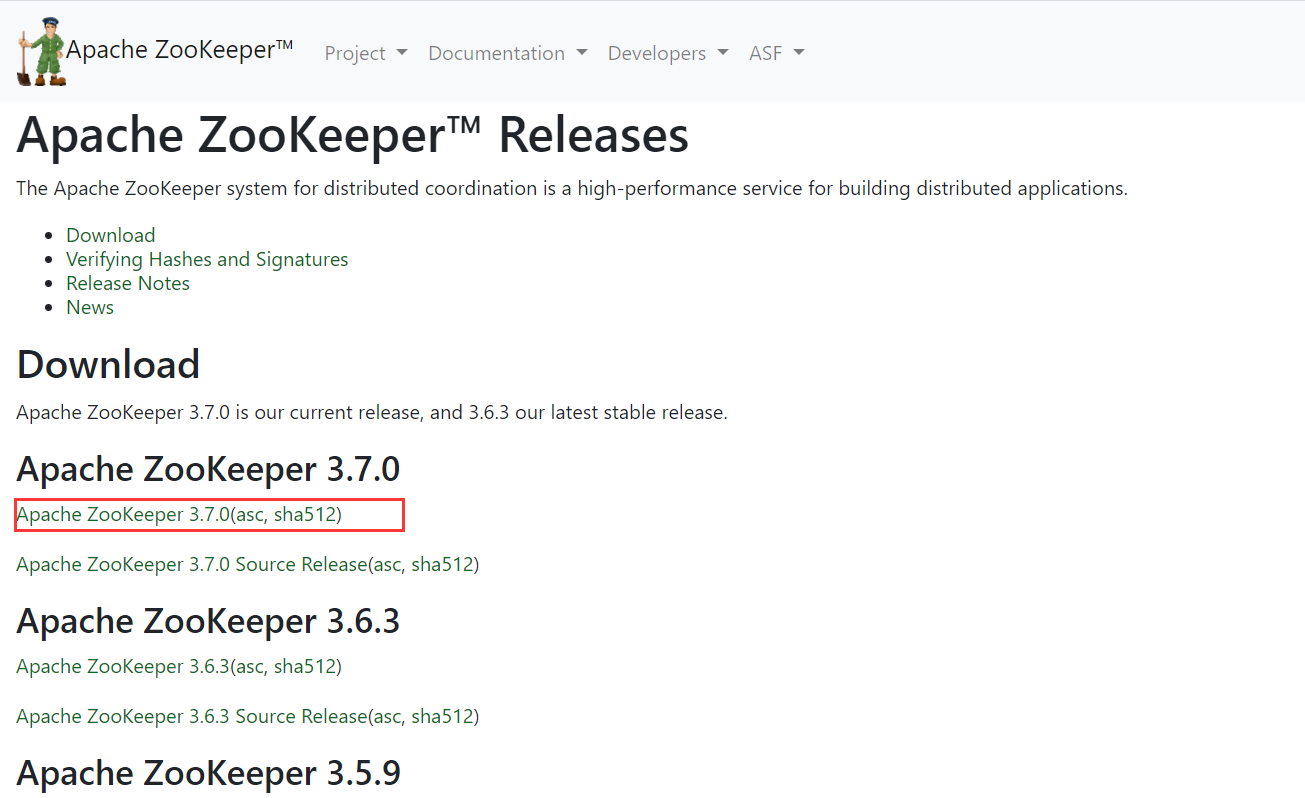Image resolution: width=1305 pixels, height=798 pixels.
Task: Open Verifying Hashes and Signatures link
Action: (207, 259)
